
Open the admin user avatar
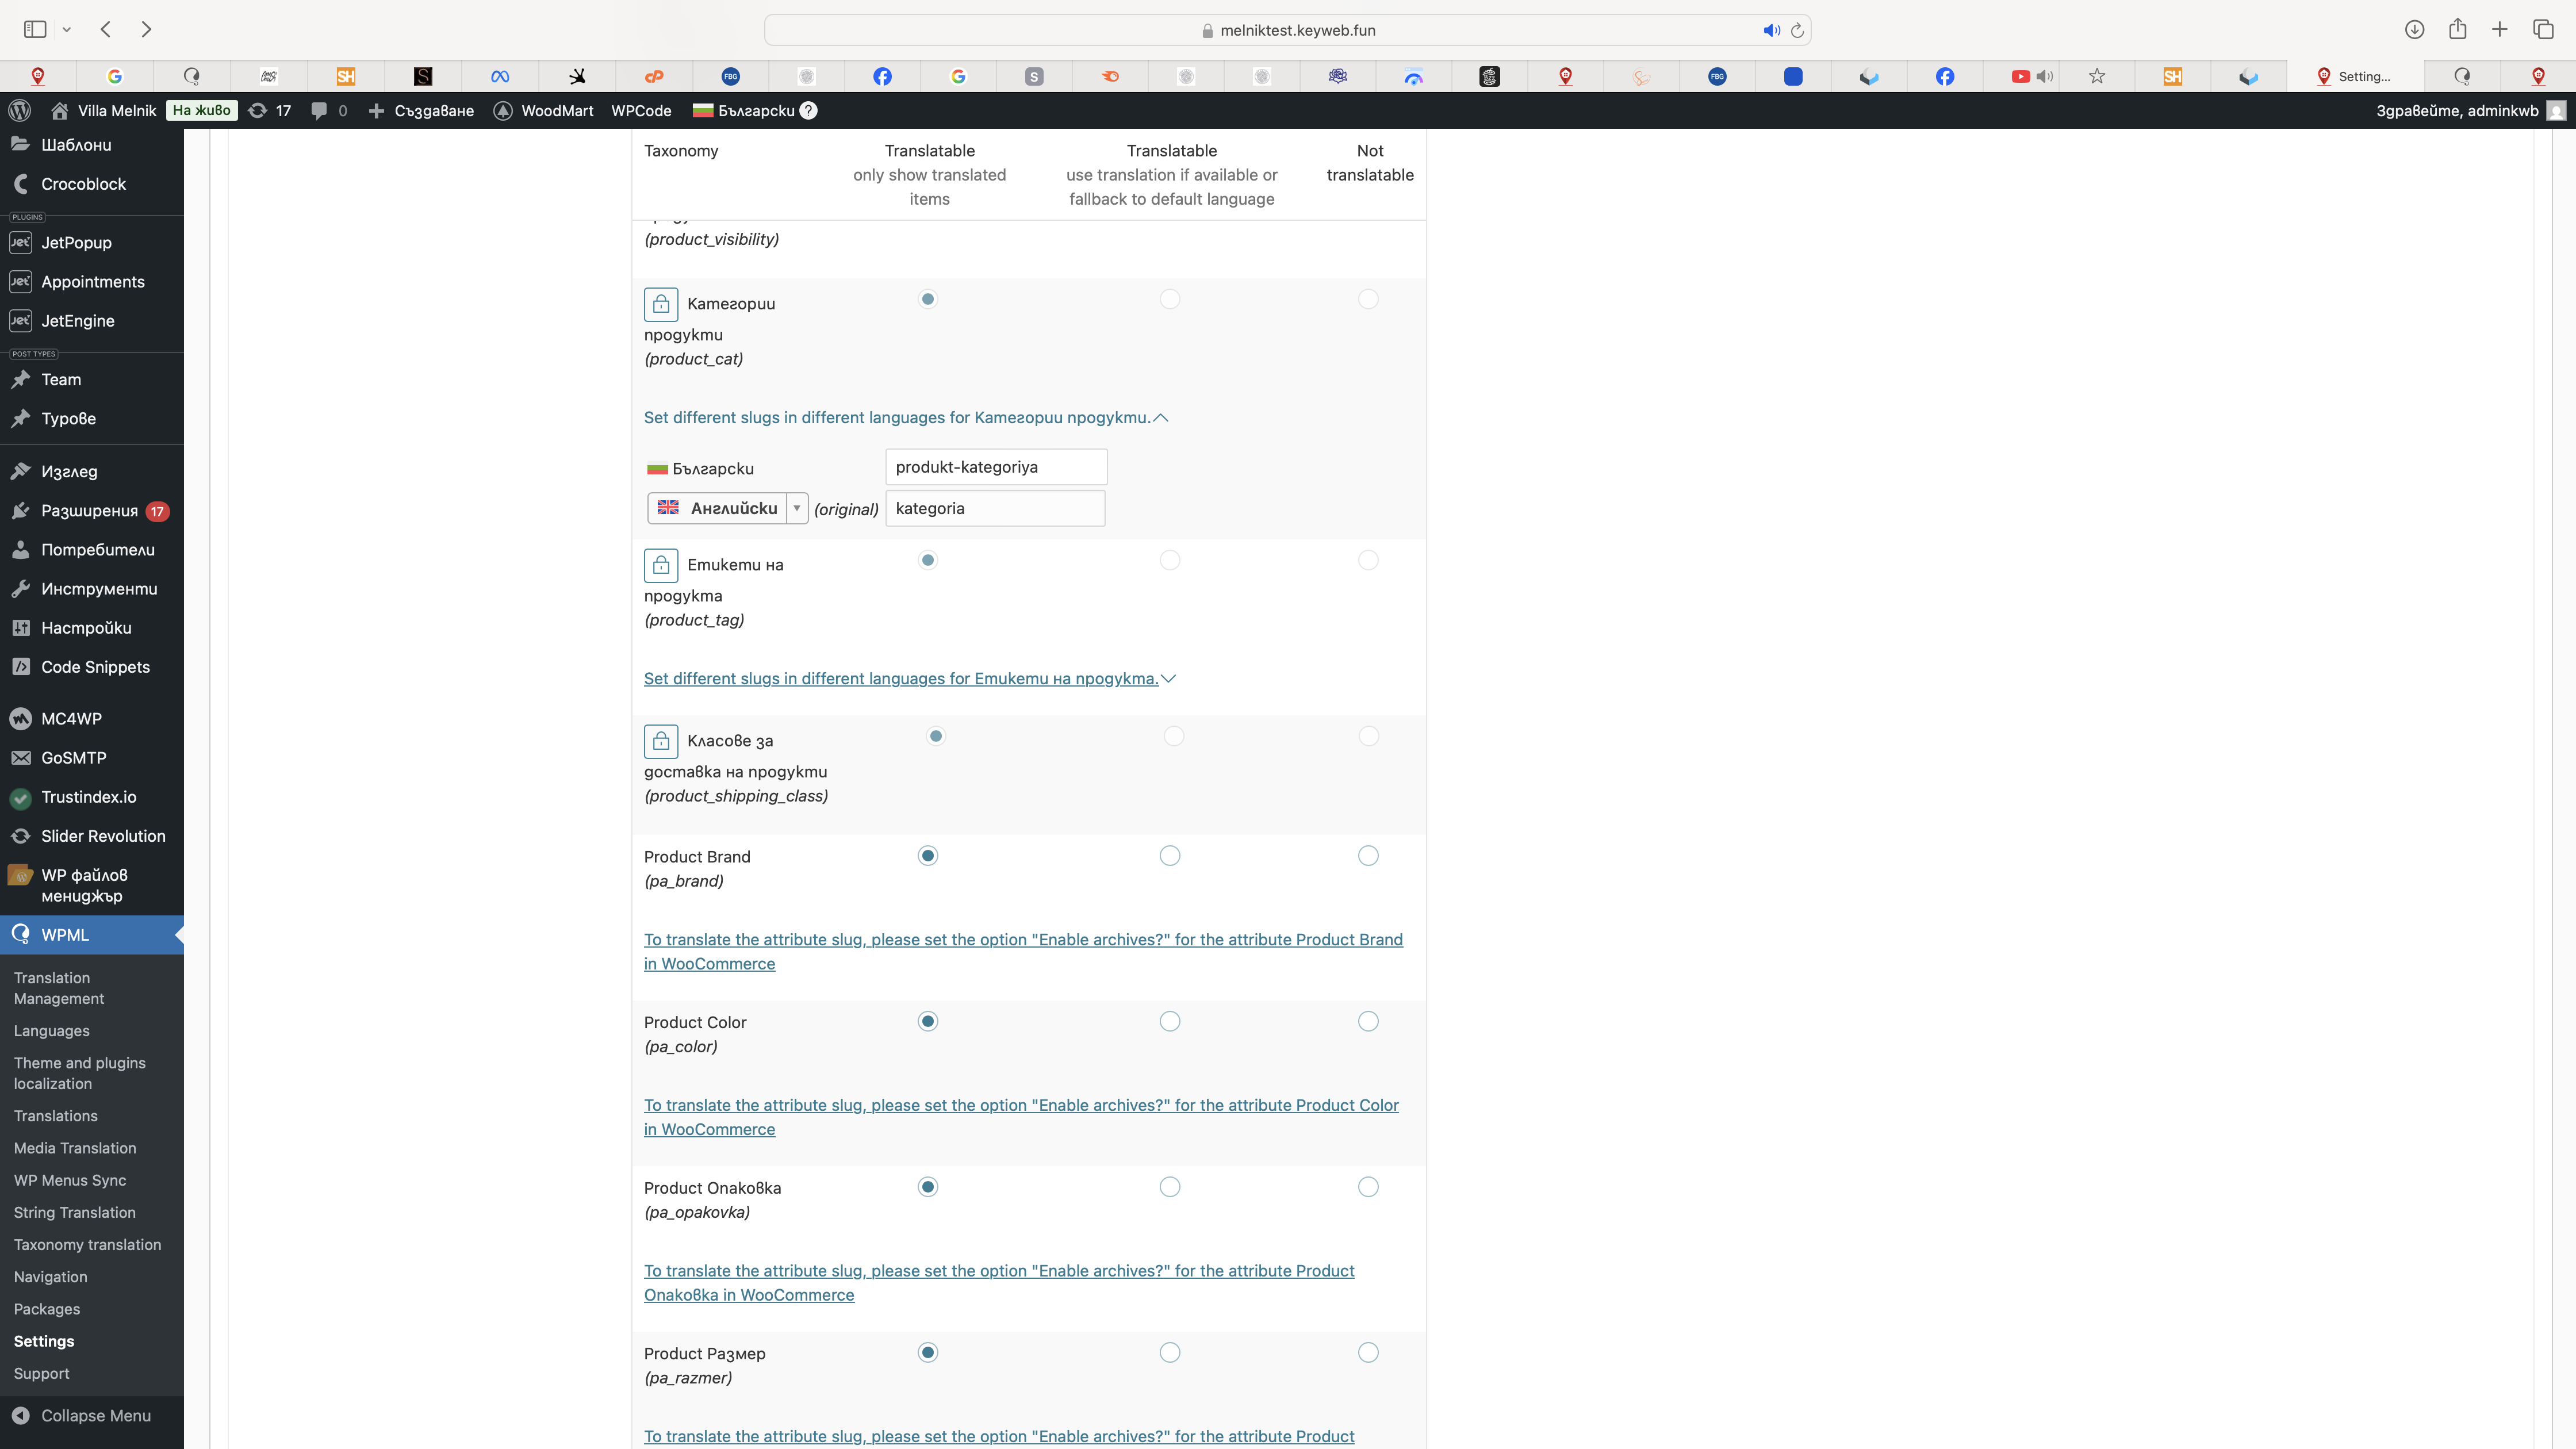[x=2556, y=110]
